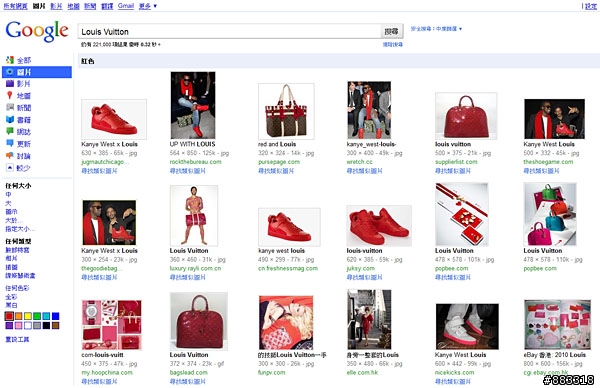
Task: Open the luxury.rayli.com.cn model thumbnail
Action: pos(194,215)
